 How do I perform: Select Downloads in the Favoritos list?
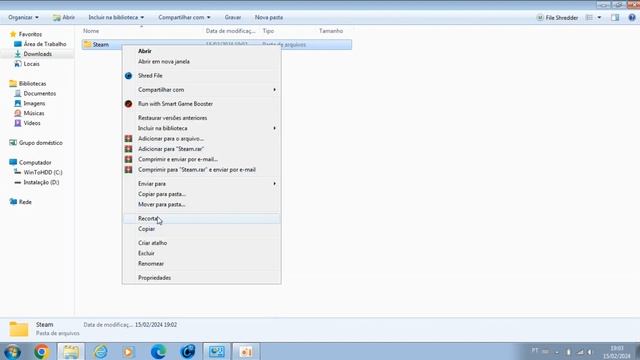[x=33, y=54]
